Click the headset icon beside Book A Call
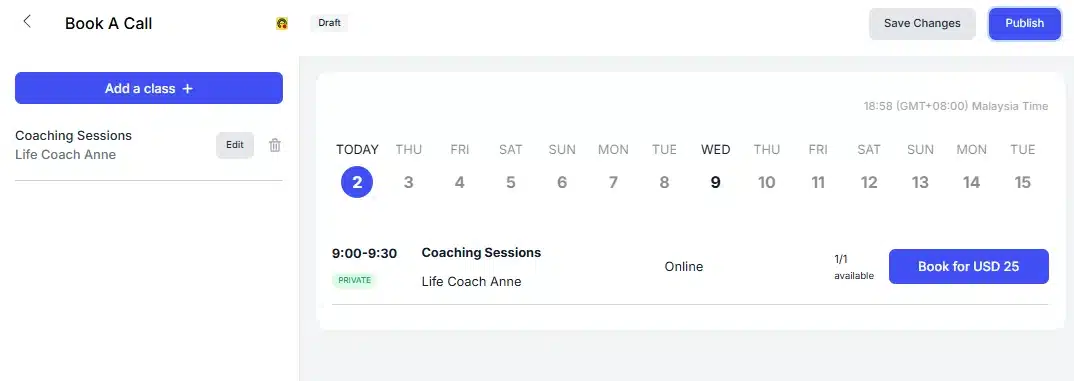This screenshot has height=381, width=1074. (282, 23)
